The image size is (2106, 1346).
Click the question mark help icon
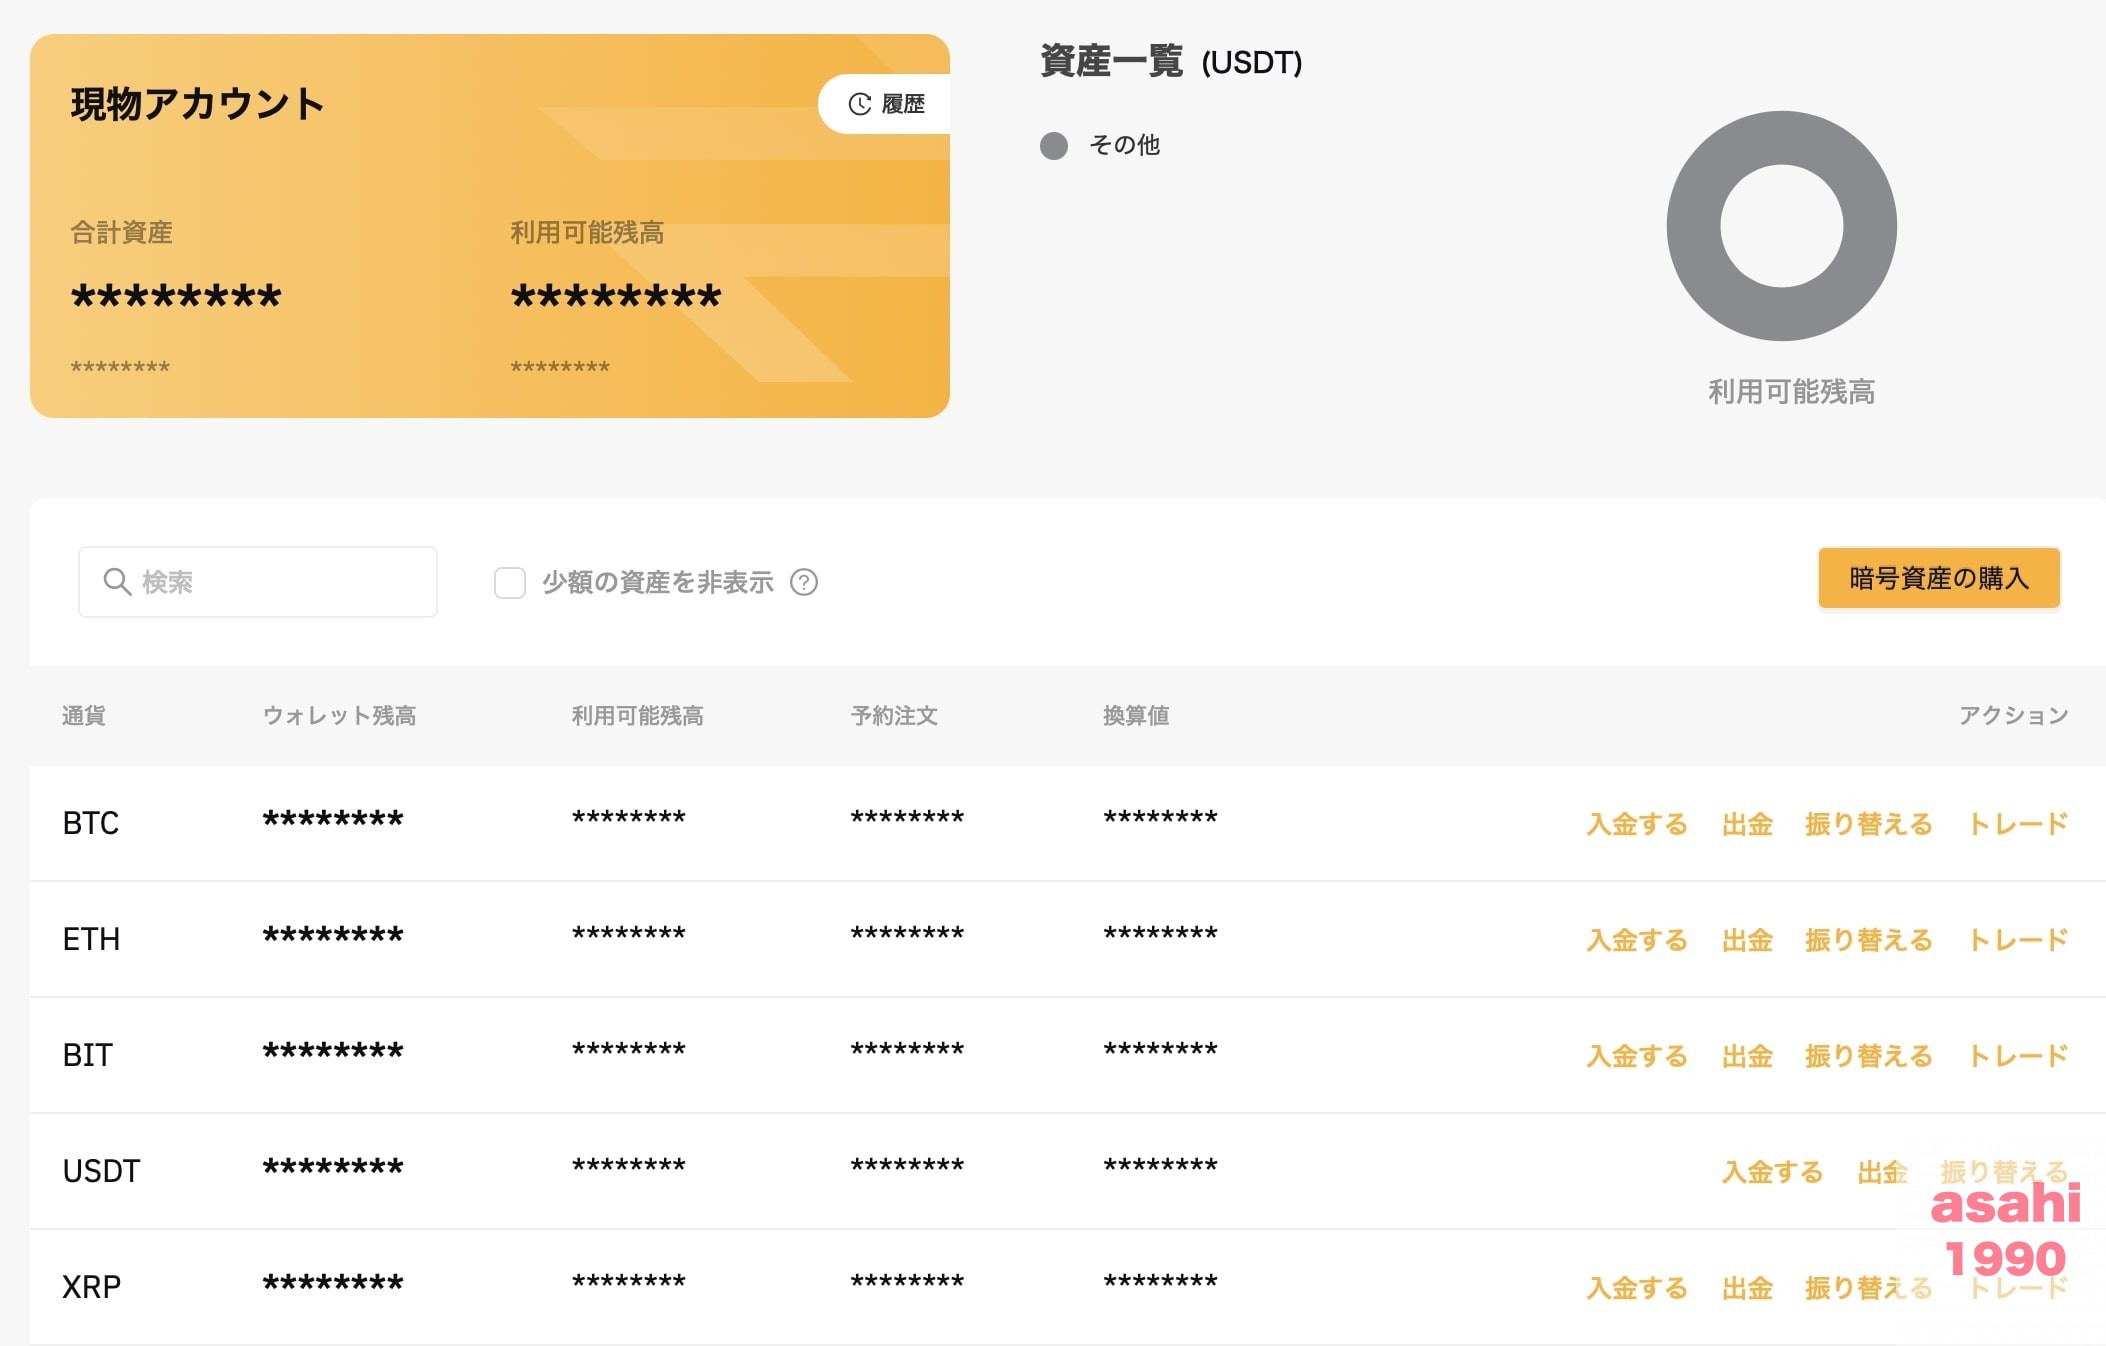[x=804, y=582]
